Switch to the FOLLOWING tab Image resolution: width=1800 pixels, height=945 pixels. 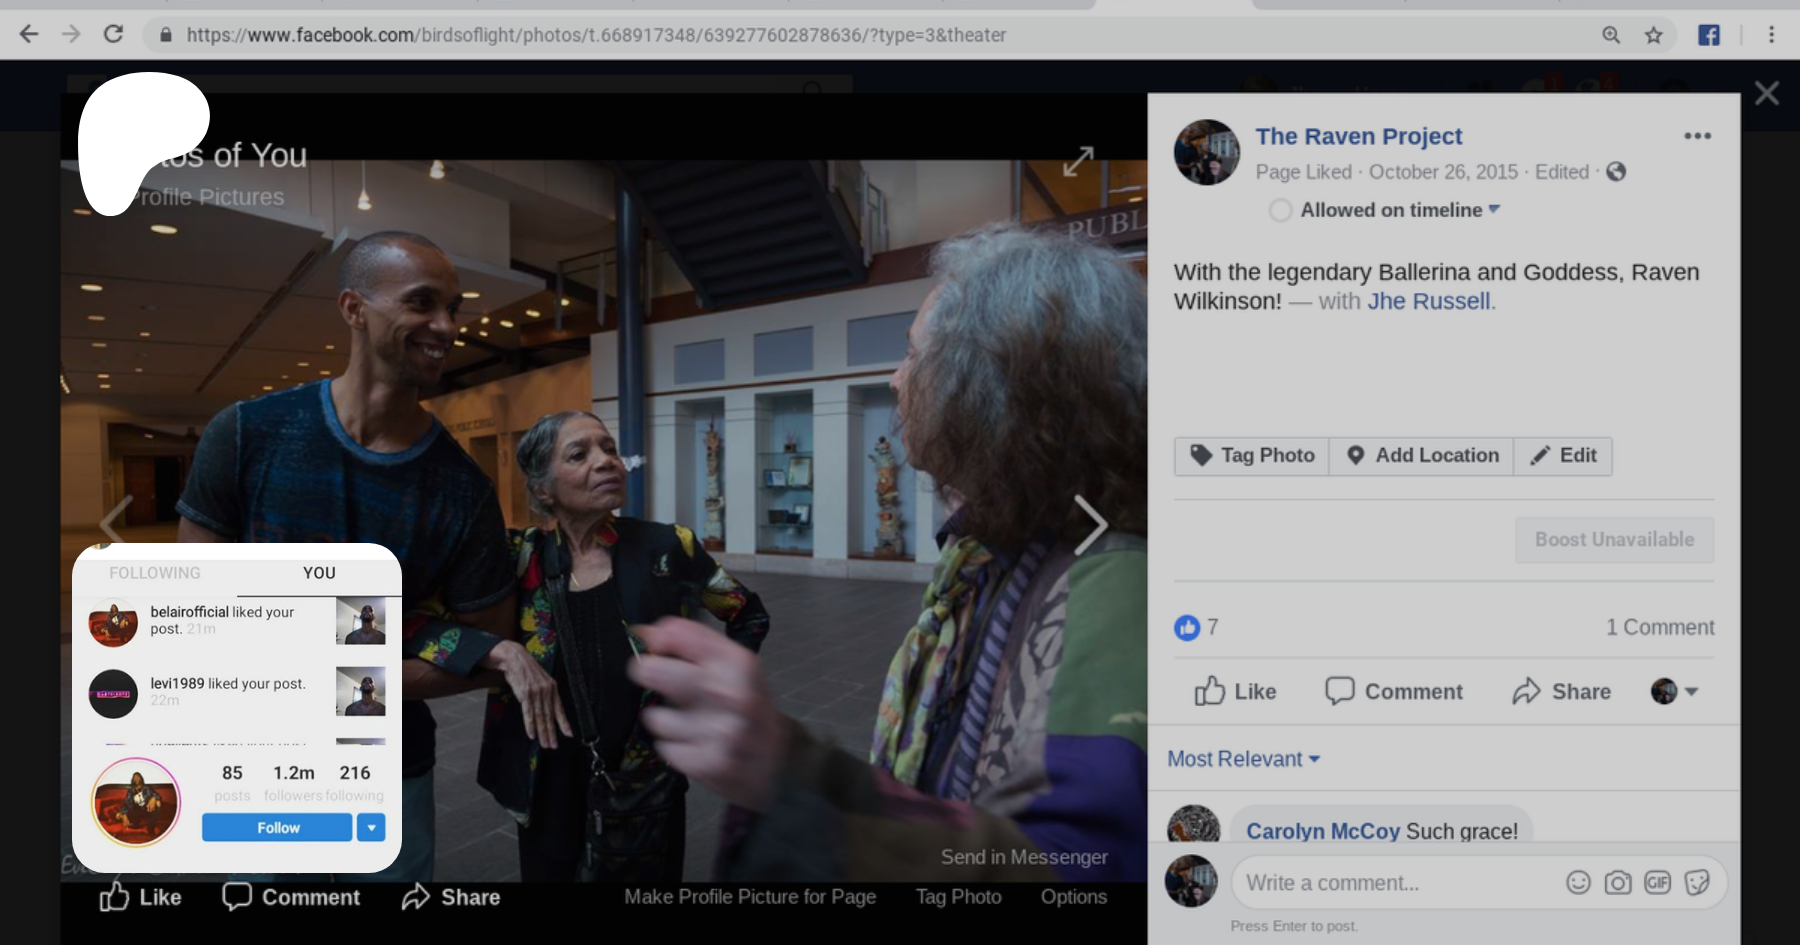pos(155,573)
